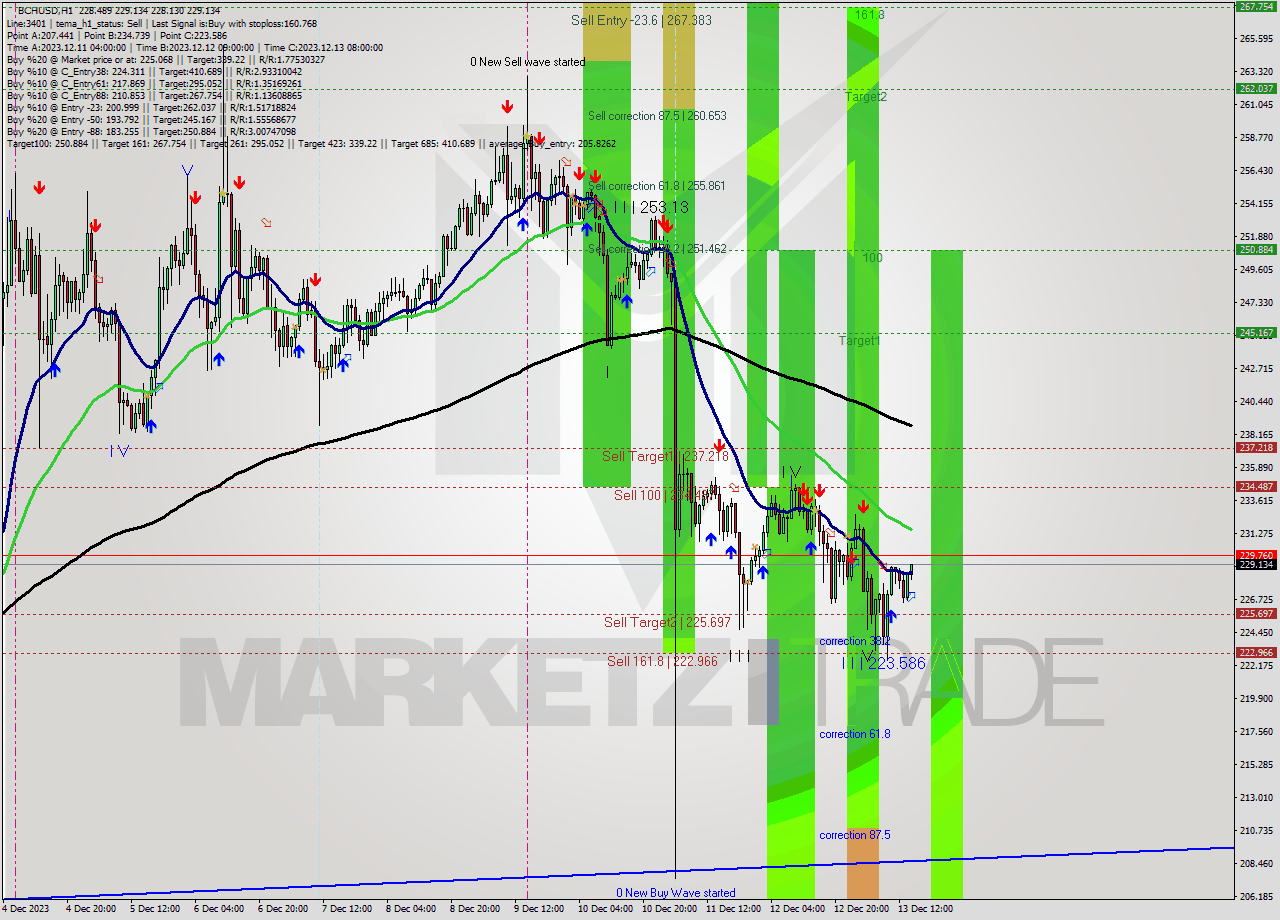Click the 'Sell Entry -23.6 | 267.383' label
This screenshot has height=920, width=1280.
point(641,20)
